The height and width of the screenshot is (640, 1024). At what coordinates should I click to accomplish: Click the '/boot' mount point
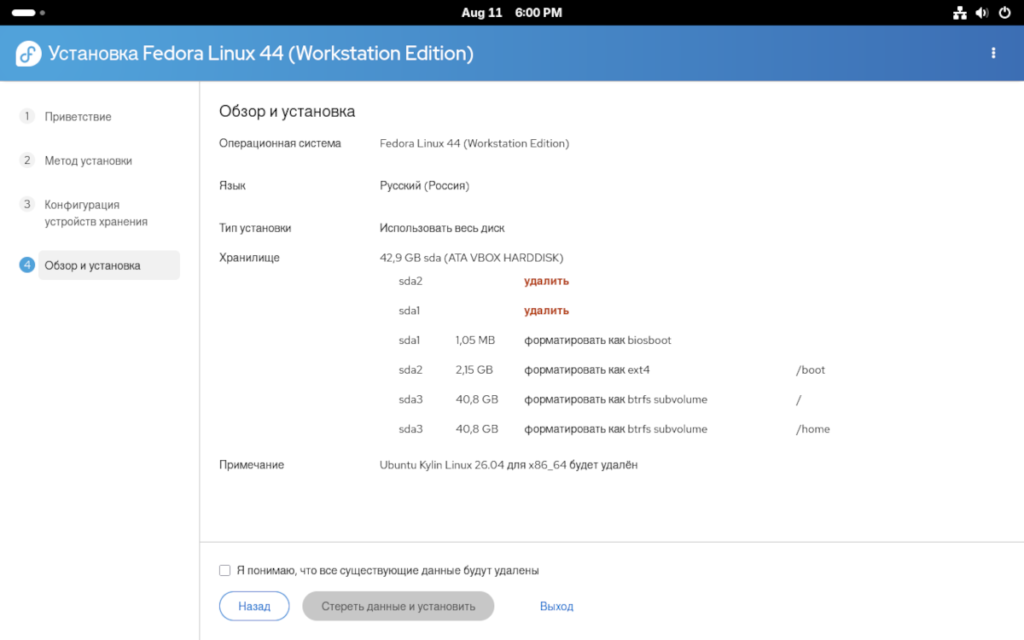[x=810, y=370]
